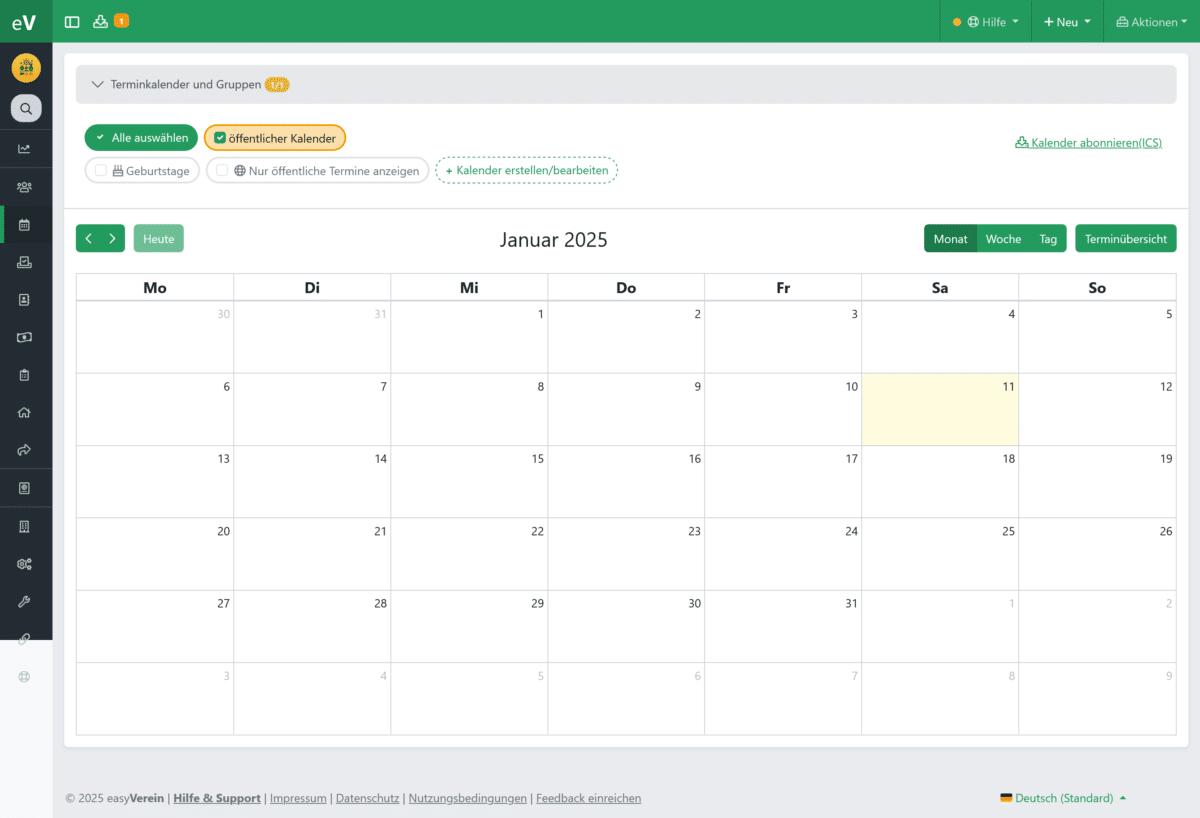Open the statistics chart icon in sidebar
The image size is (1200, 818).
(25, 149)
